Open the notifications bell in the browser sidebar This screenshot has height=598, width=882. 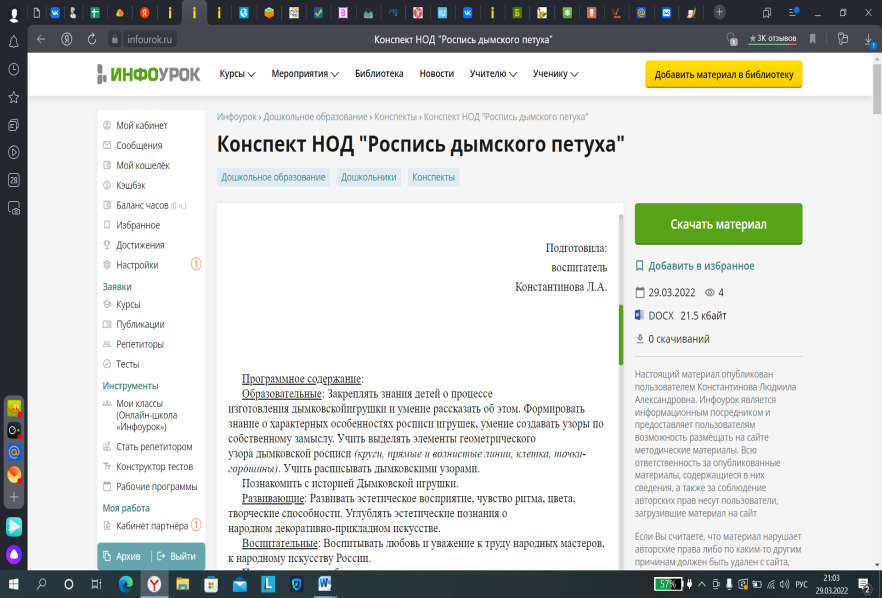(14, 42)
